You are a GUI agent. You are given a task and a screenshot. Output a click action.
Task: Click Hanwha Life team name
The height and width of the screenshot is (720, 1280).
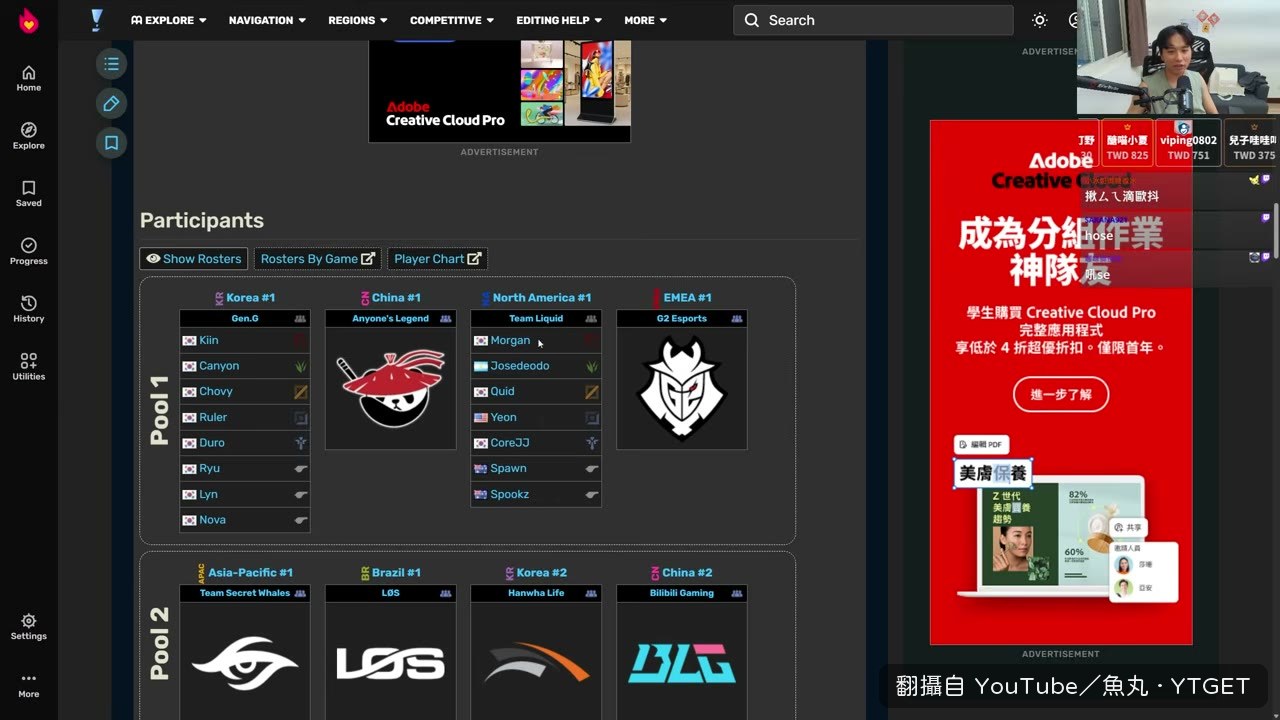(536, 593)
